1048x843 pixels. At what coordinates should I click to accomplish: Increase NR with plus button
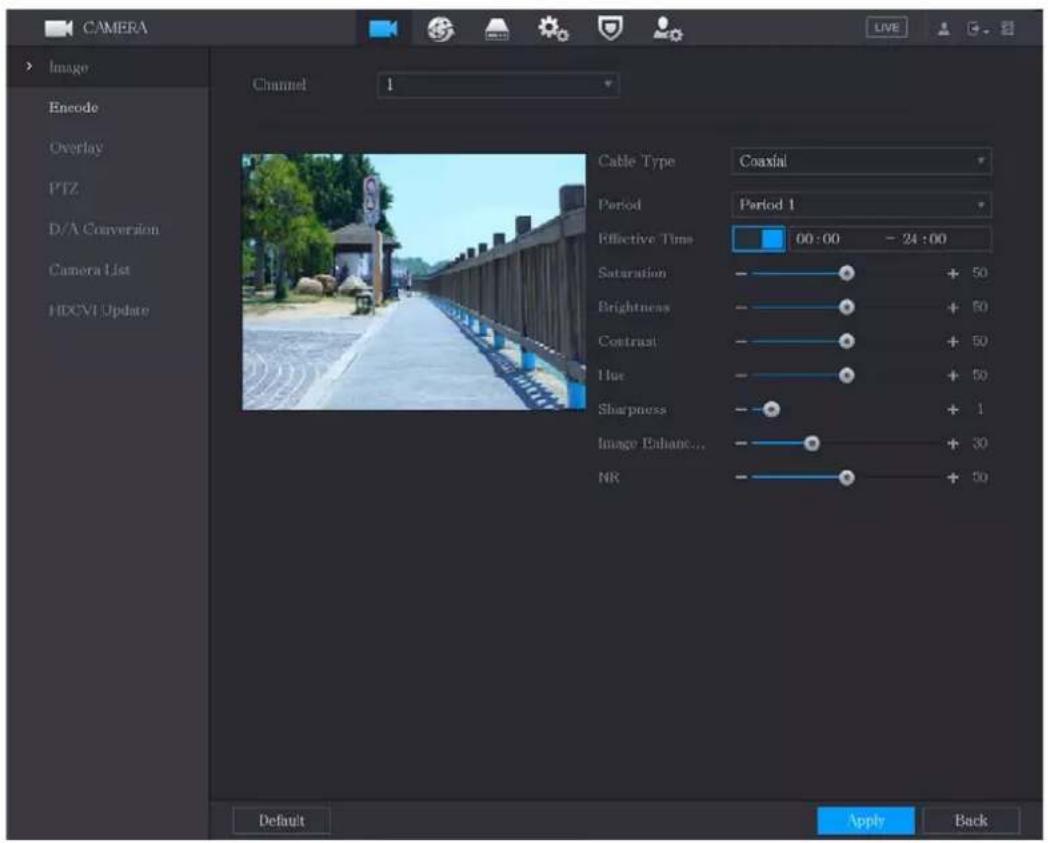tap(952, 478)
